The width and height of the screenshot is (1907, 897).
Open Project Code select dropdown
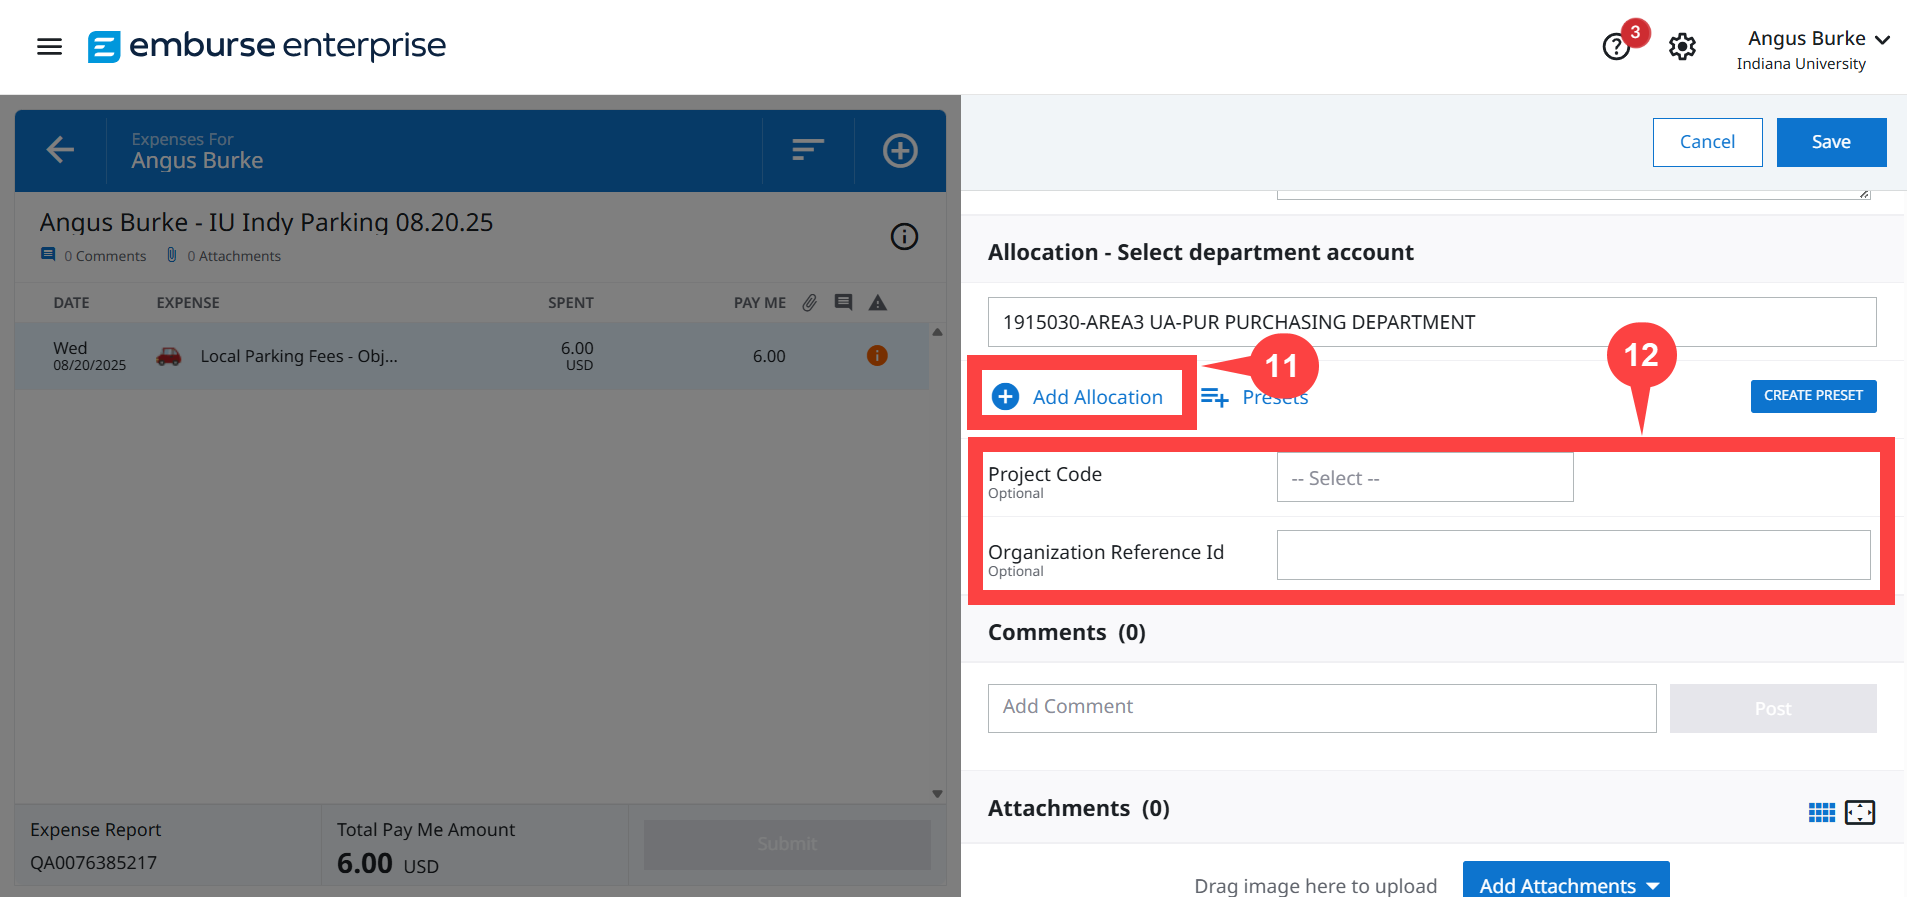point(1424,478)
